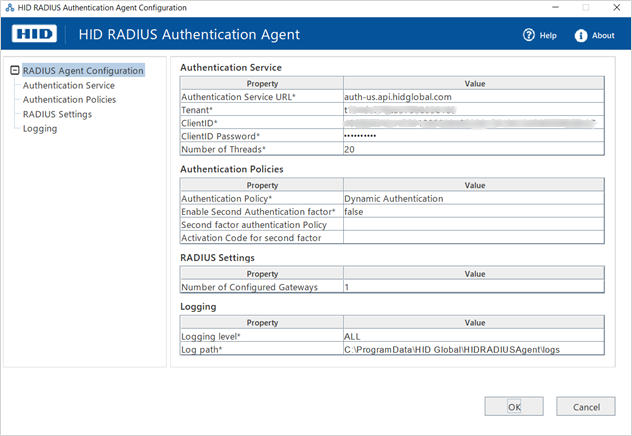Click Property header in Authentication Service table
The height and width of the screenshot is (436, 632).
click(x=262, y=83)
